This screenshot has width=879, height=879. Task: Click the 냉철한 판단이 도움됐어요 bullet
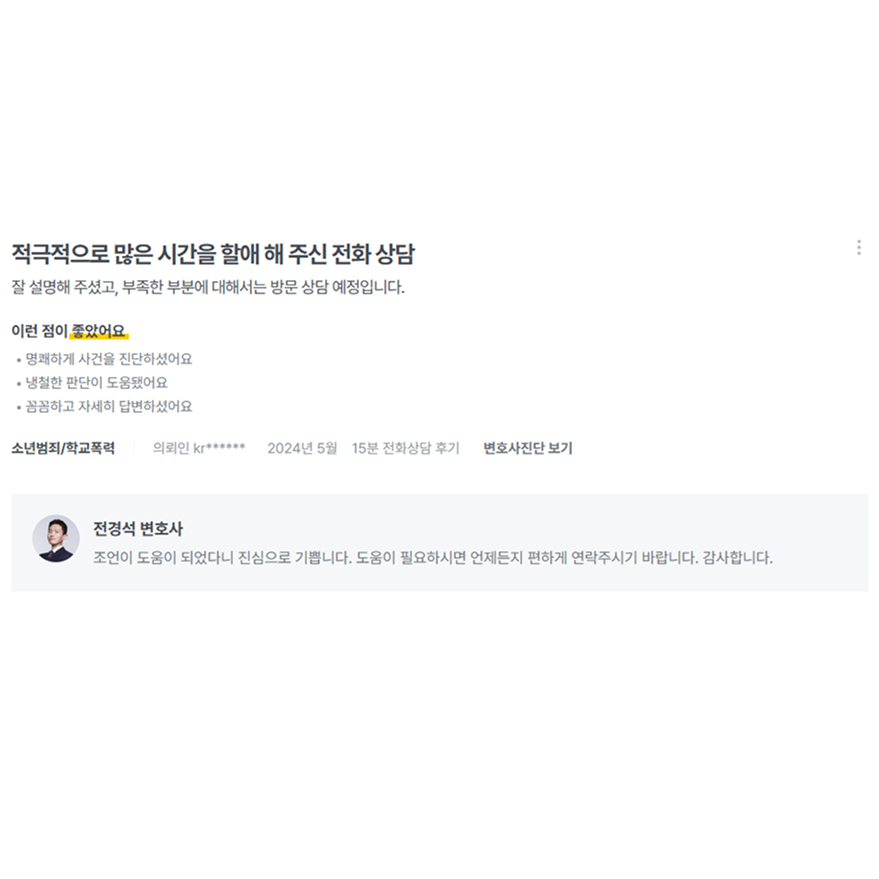96,382
